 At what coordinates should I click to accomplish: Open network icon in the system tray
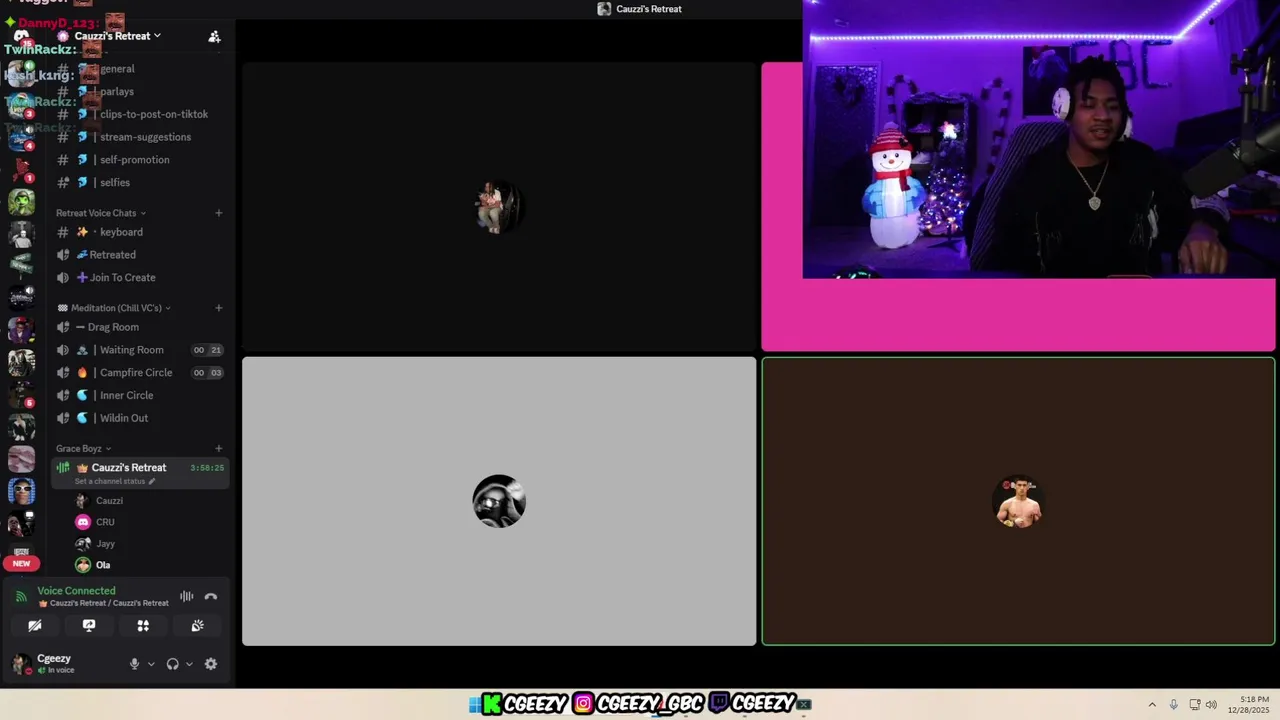pos(1195,704)
